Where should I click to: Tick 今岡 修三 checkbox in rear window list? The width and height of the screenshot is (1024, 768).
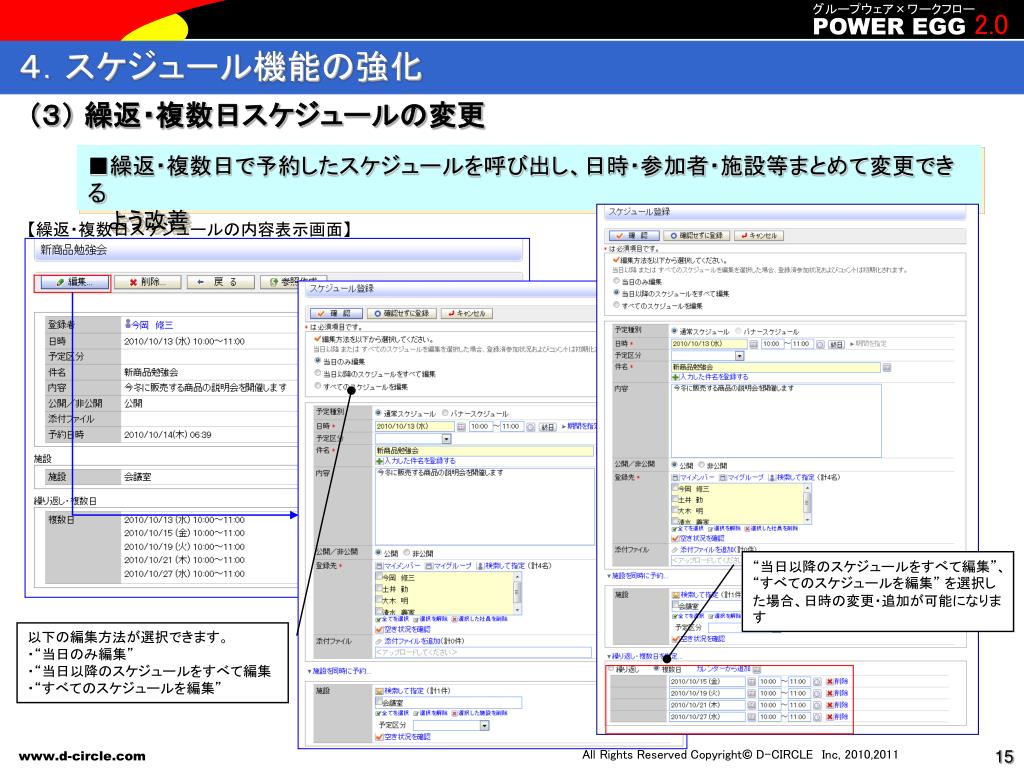[x=379, y=577]
